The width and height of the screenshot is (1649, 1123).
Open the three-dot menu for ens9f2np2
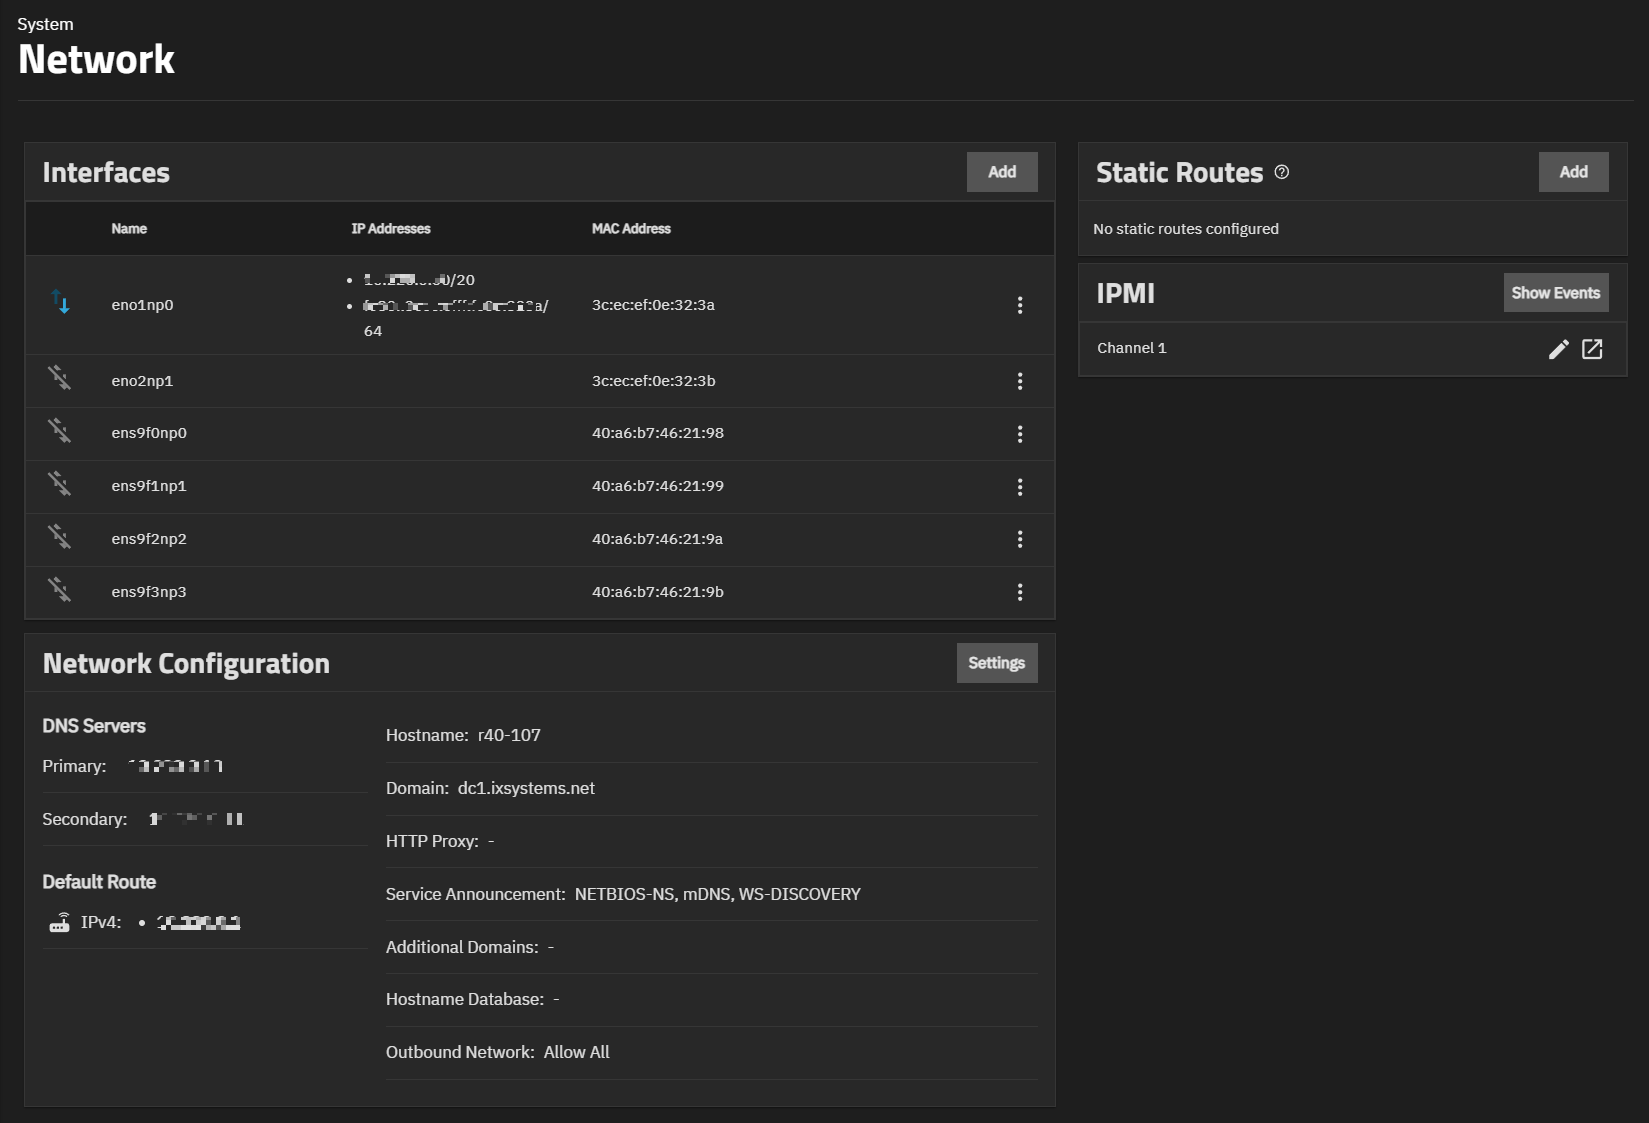pos(1019,539)
